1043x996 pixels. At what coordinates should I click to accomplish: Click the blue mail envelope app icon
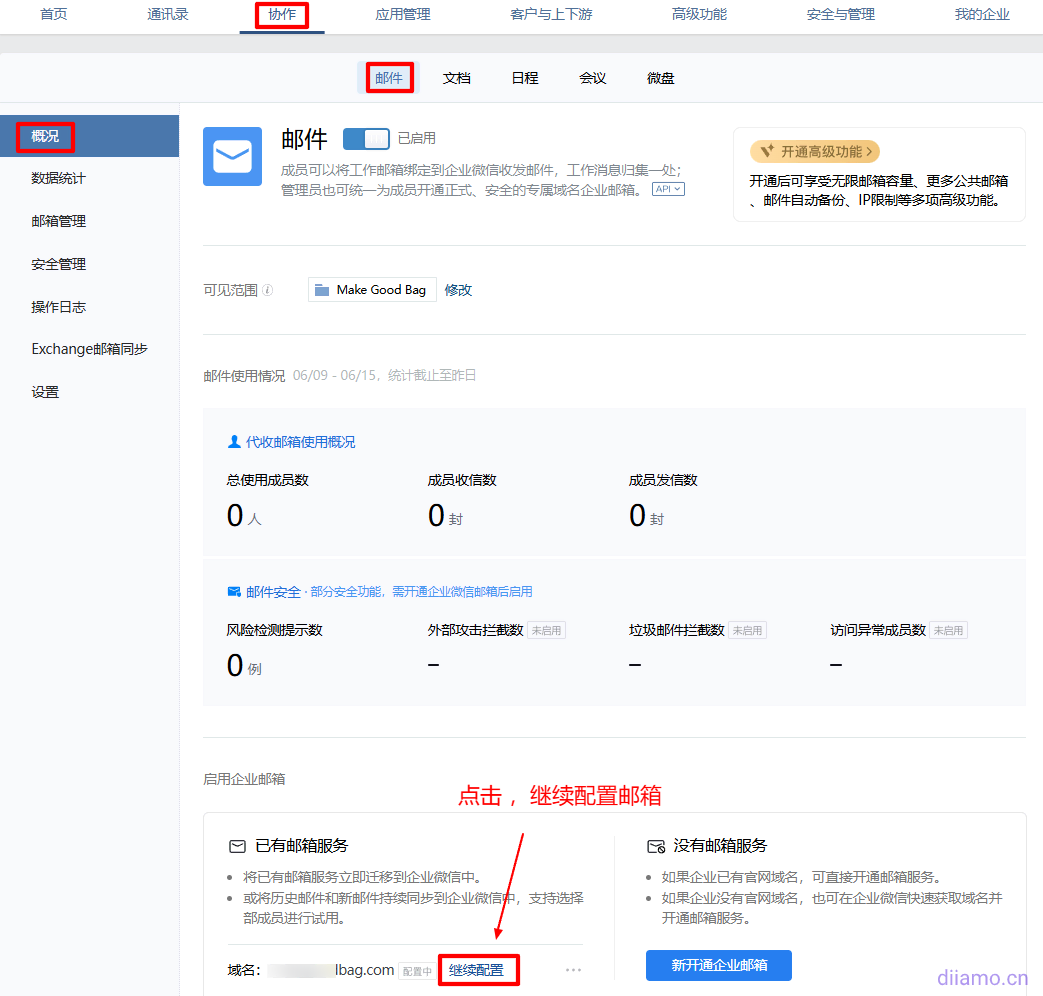point(232,156)
